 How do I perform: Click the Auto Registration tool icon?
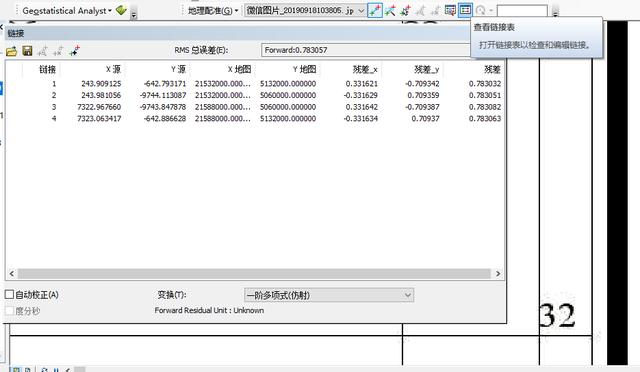pos(390,11)
